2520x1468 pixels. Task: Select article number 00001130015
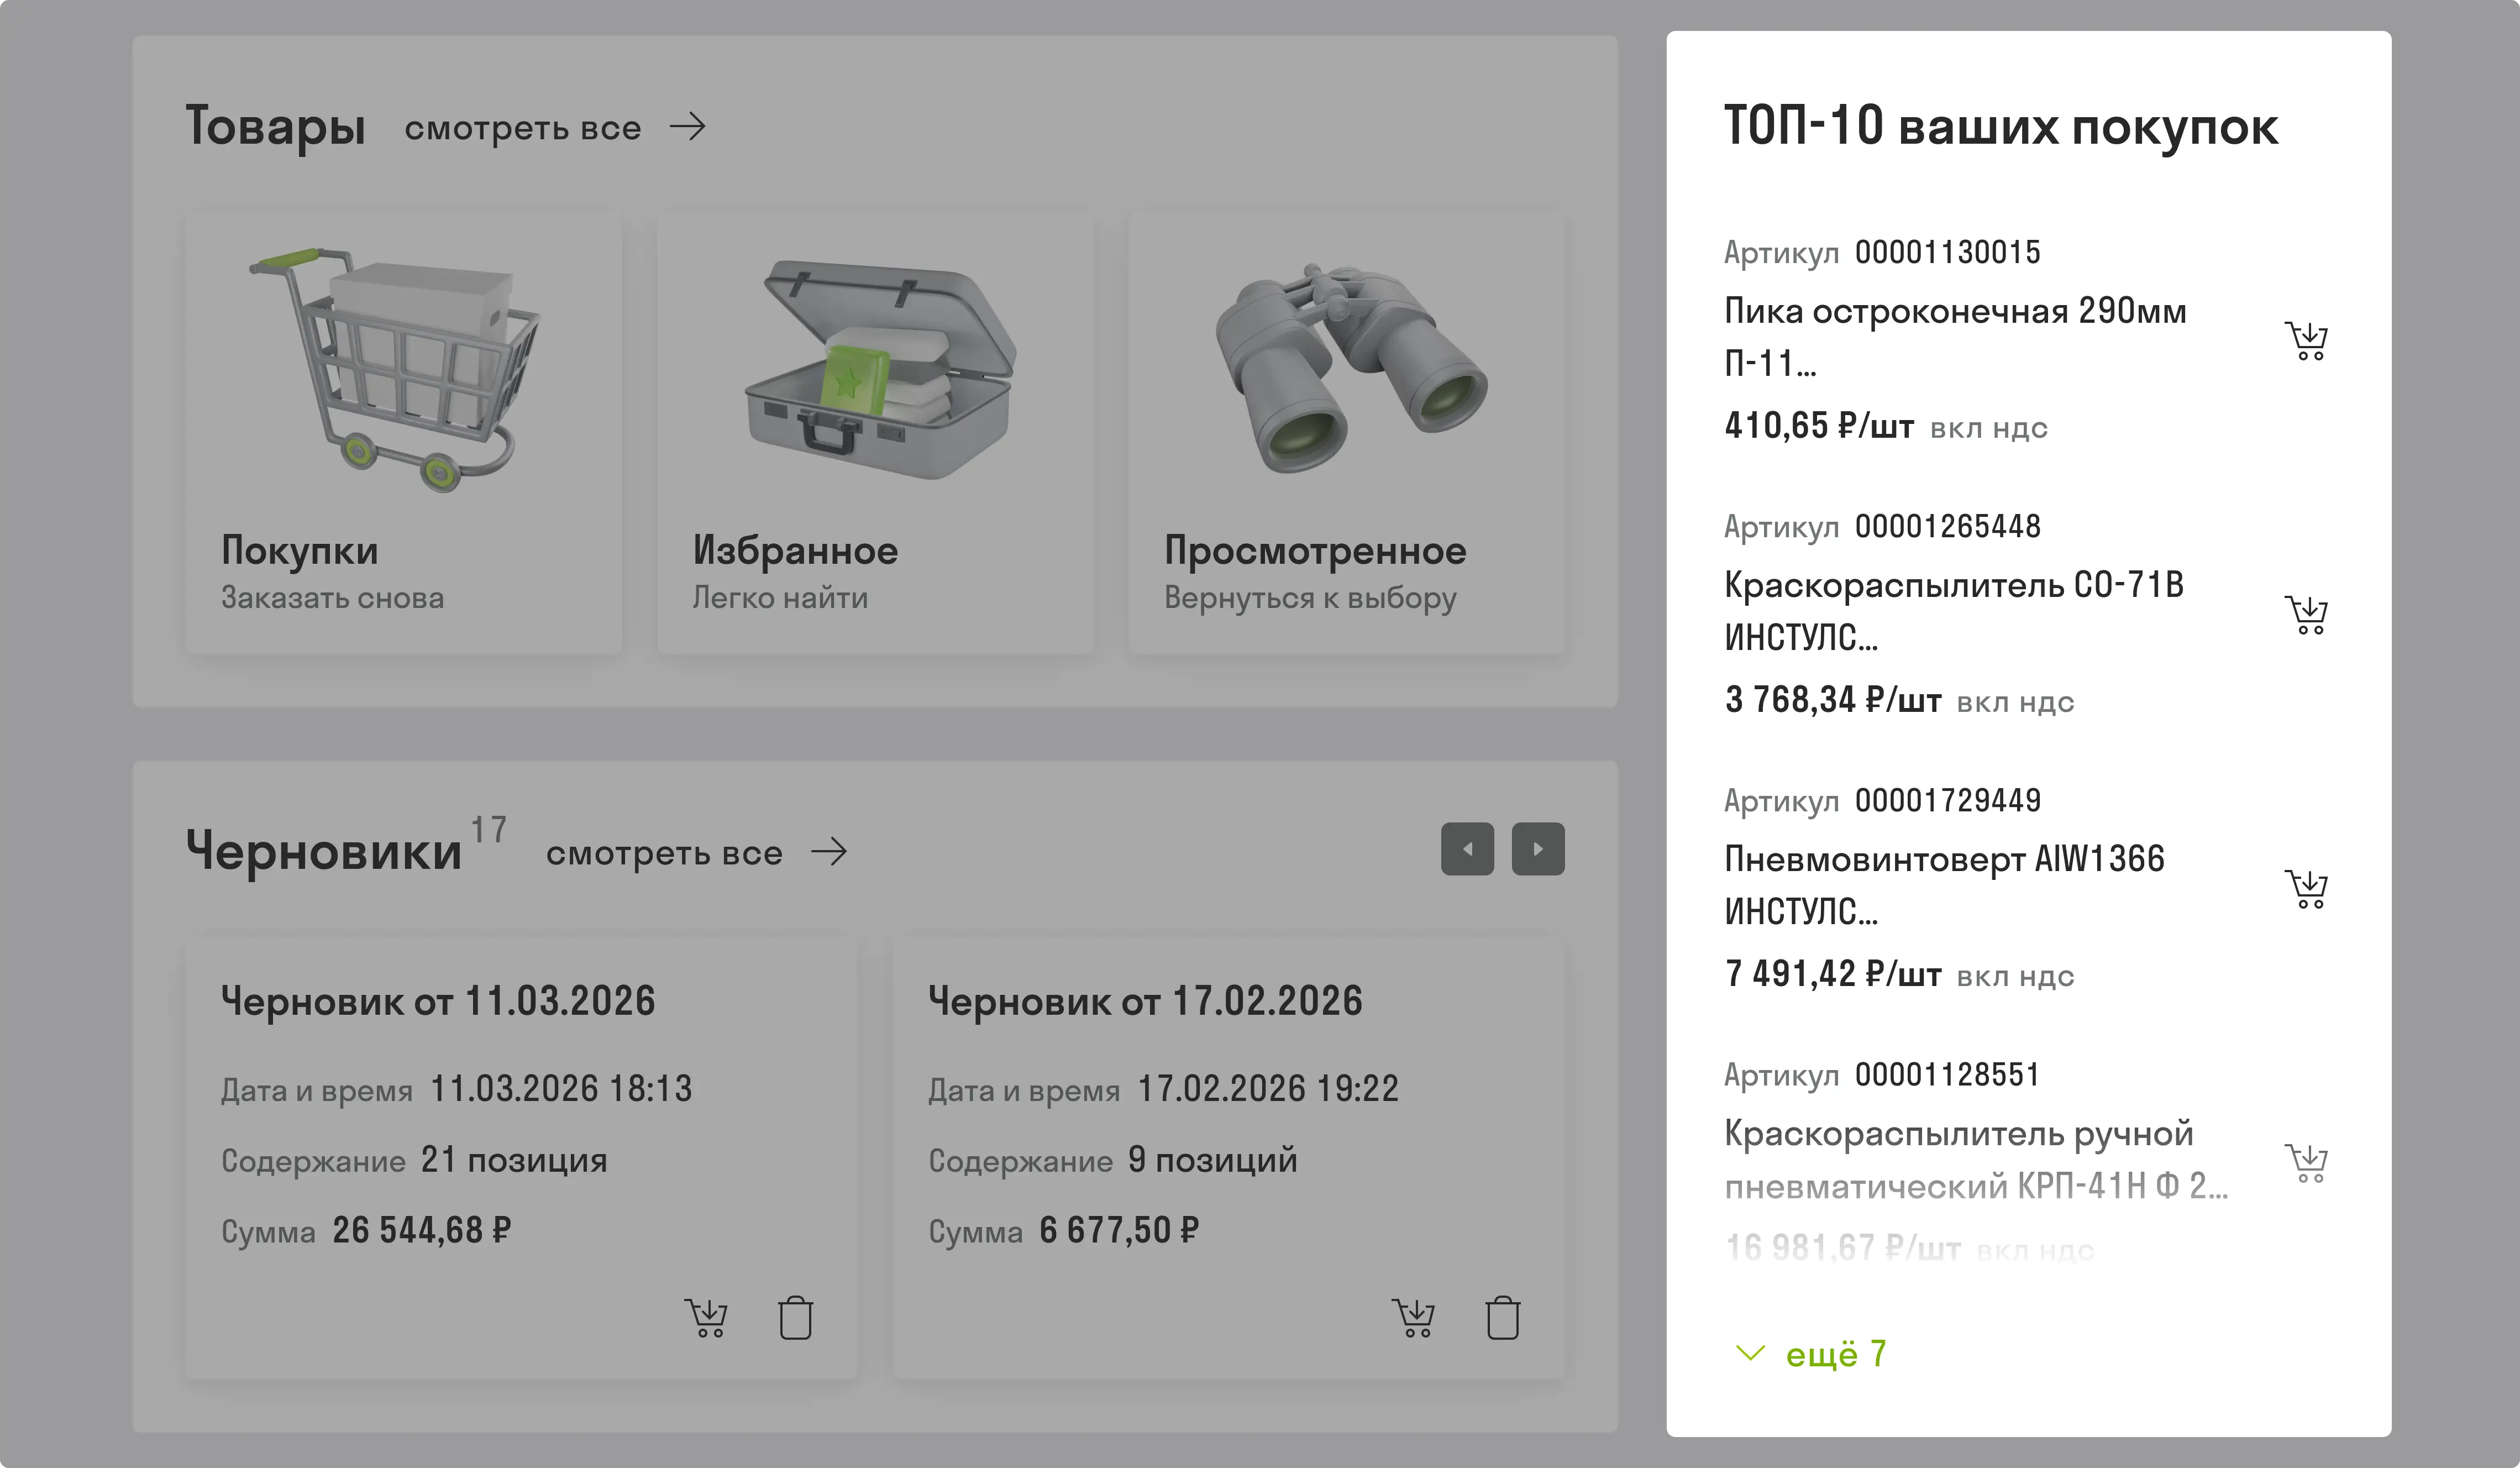pyautogui.click(x=1948, y=252)
